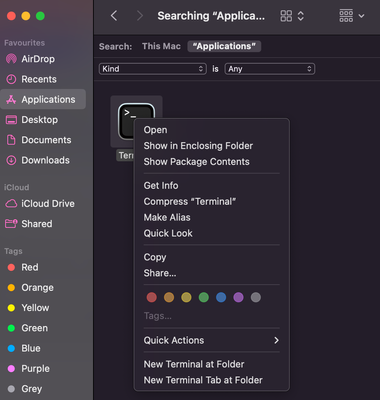This screenshot has width=380, height=400.
Task: Expand the Quick Actions submenu
Action: pyautogui.click(x=211, y=340)
